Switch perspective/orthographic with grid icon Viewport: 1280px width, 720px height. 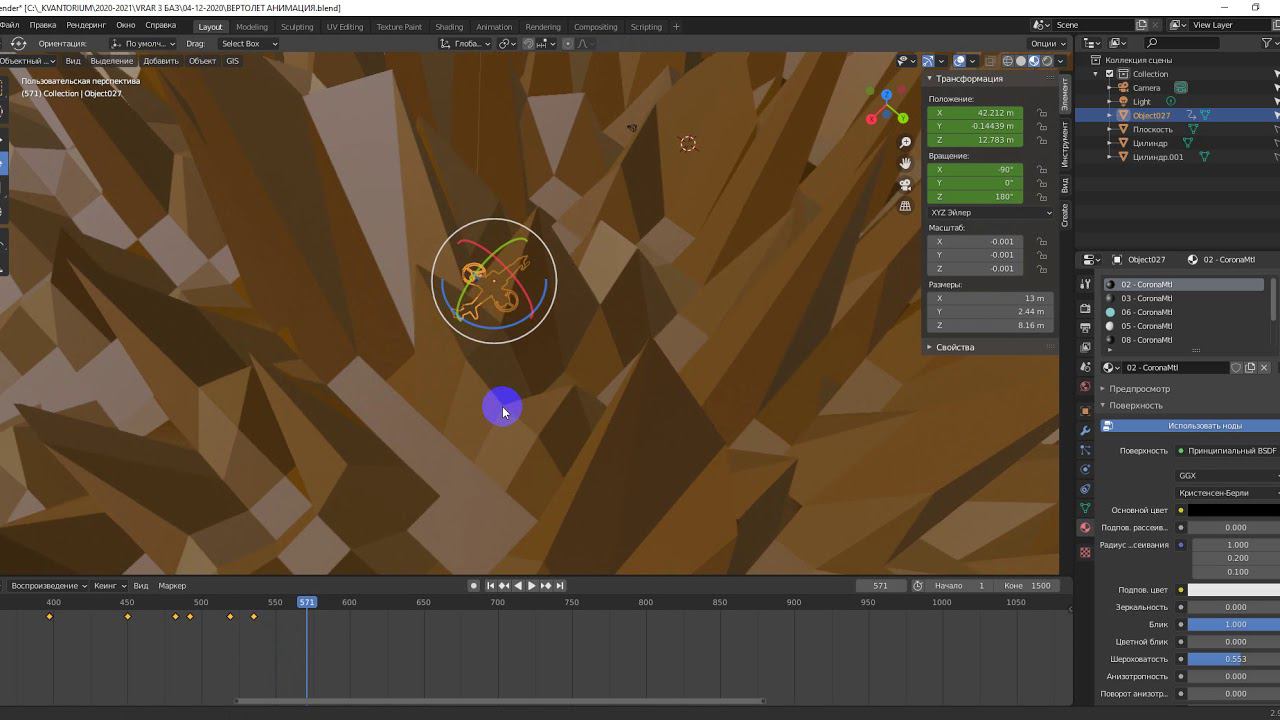click(905, 206)
